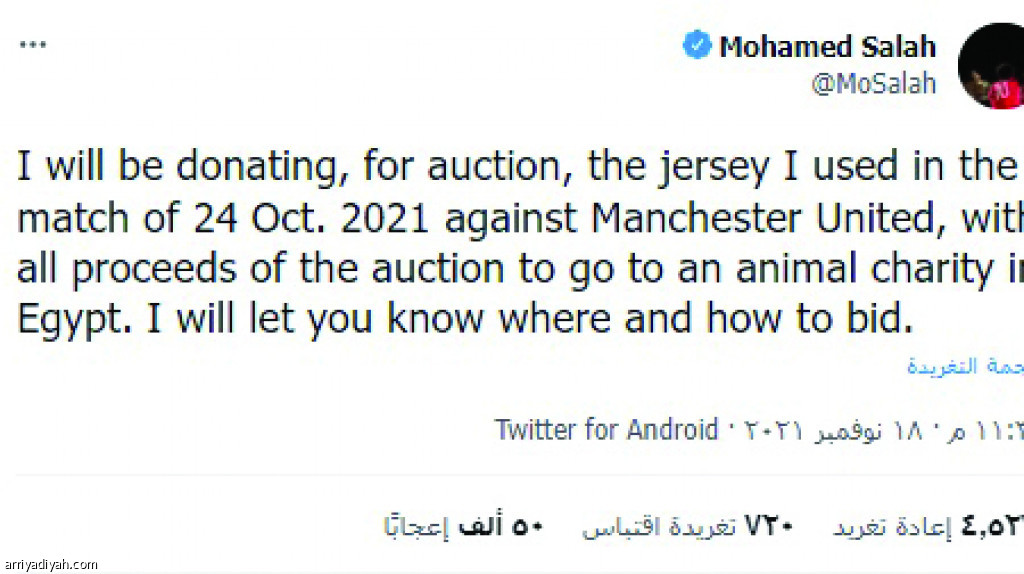View the ٥٠ ألف likes count
This screenshot has width=1024, height=574.
coord(501,526)
